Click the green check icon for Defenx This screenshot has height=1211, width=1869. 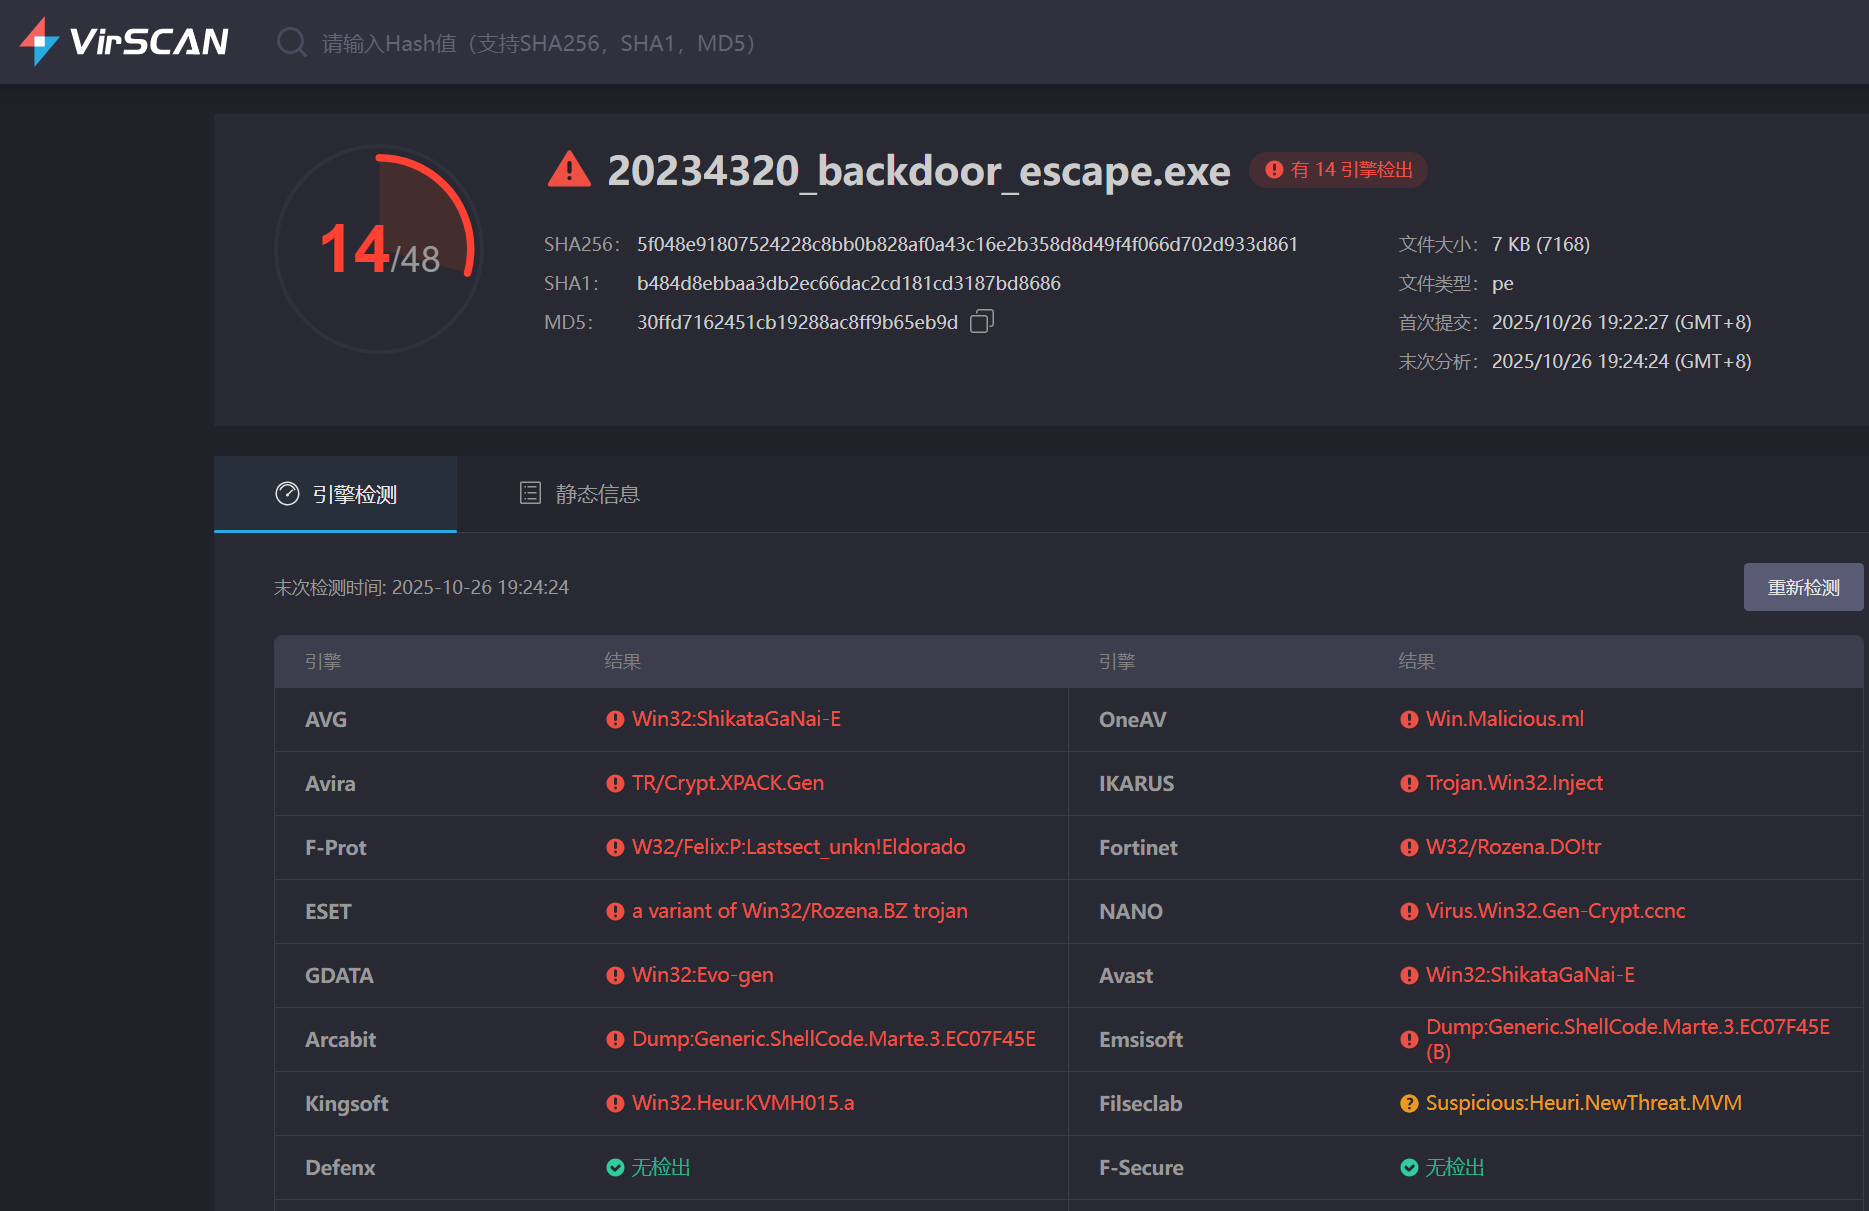click(x=615, y=1167)
